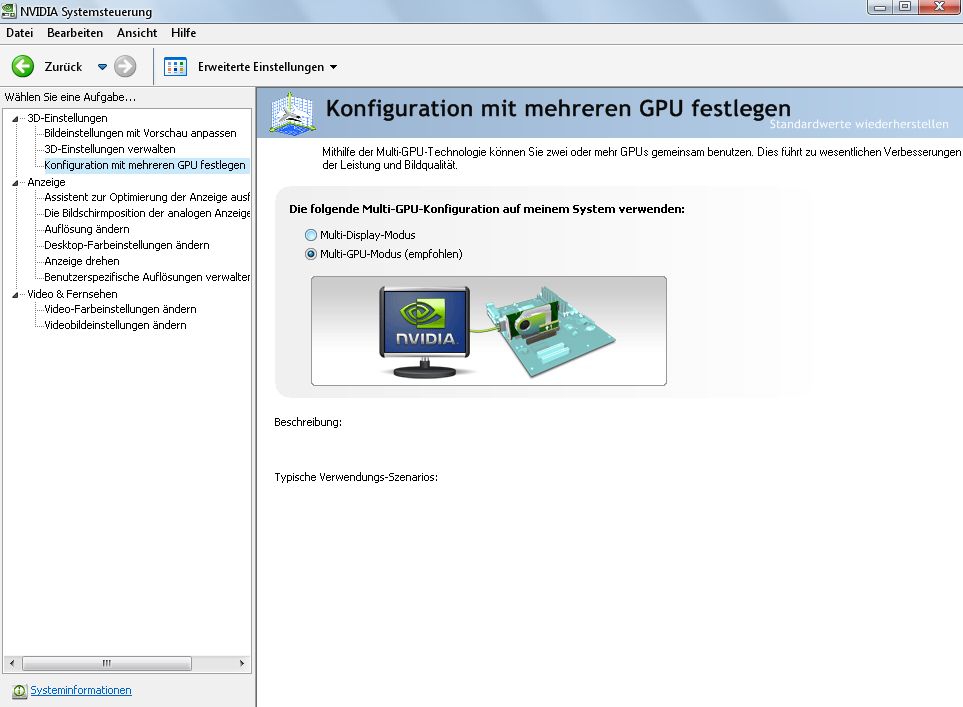Click the Anzeige category label
Image resolution: width=963 pixels, height=707 pixels.
[46, 182]
